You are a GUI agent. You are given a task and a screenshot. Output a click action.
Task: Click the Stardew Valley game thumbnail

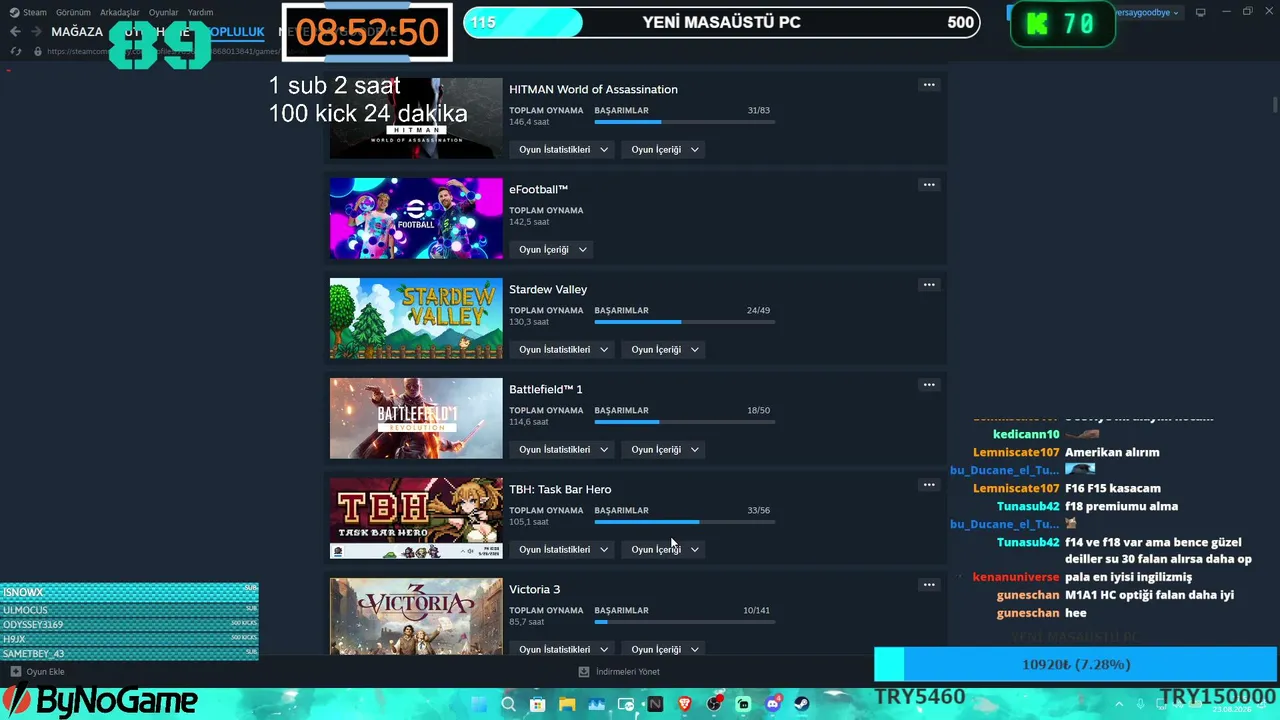coord(416,318)
